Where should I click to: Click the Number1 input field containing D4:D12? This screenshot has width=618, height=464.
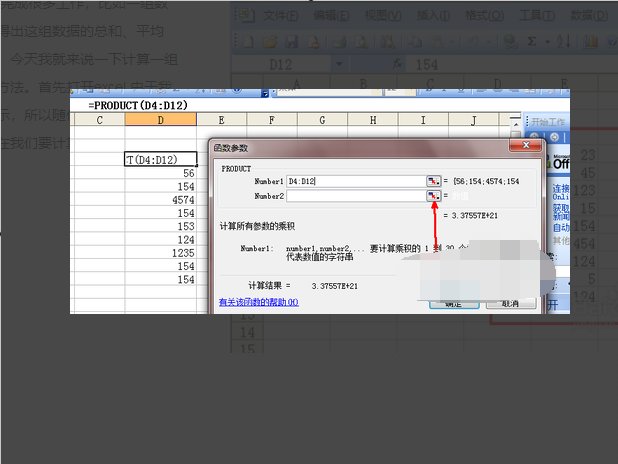pyautogui.click(x=356, y=181)
